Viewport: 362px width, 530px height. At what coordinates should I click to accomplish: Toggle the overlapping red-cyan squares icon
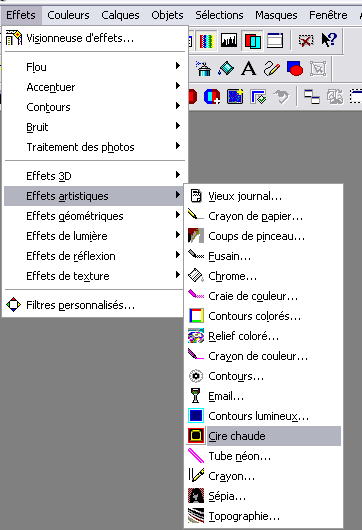252,41
